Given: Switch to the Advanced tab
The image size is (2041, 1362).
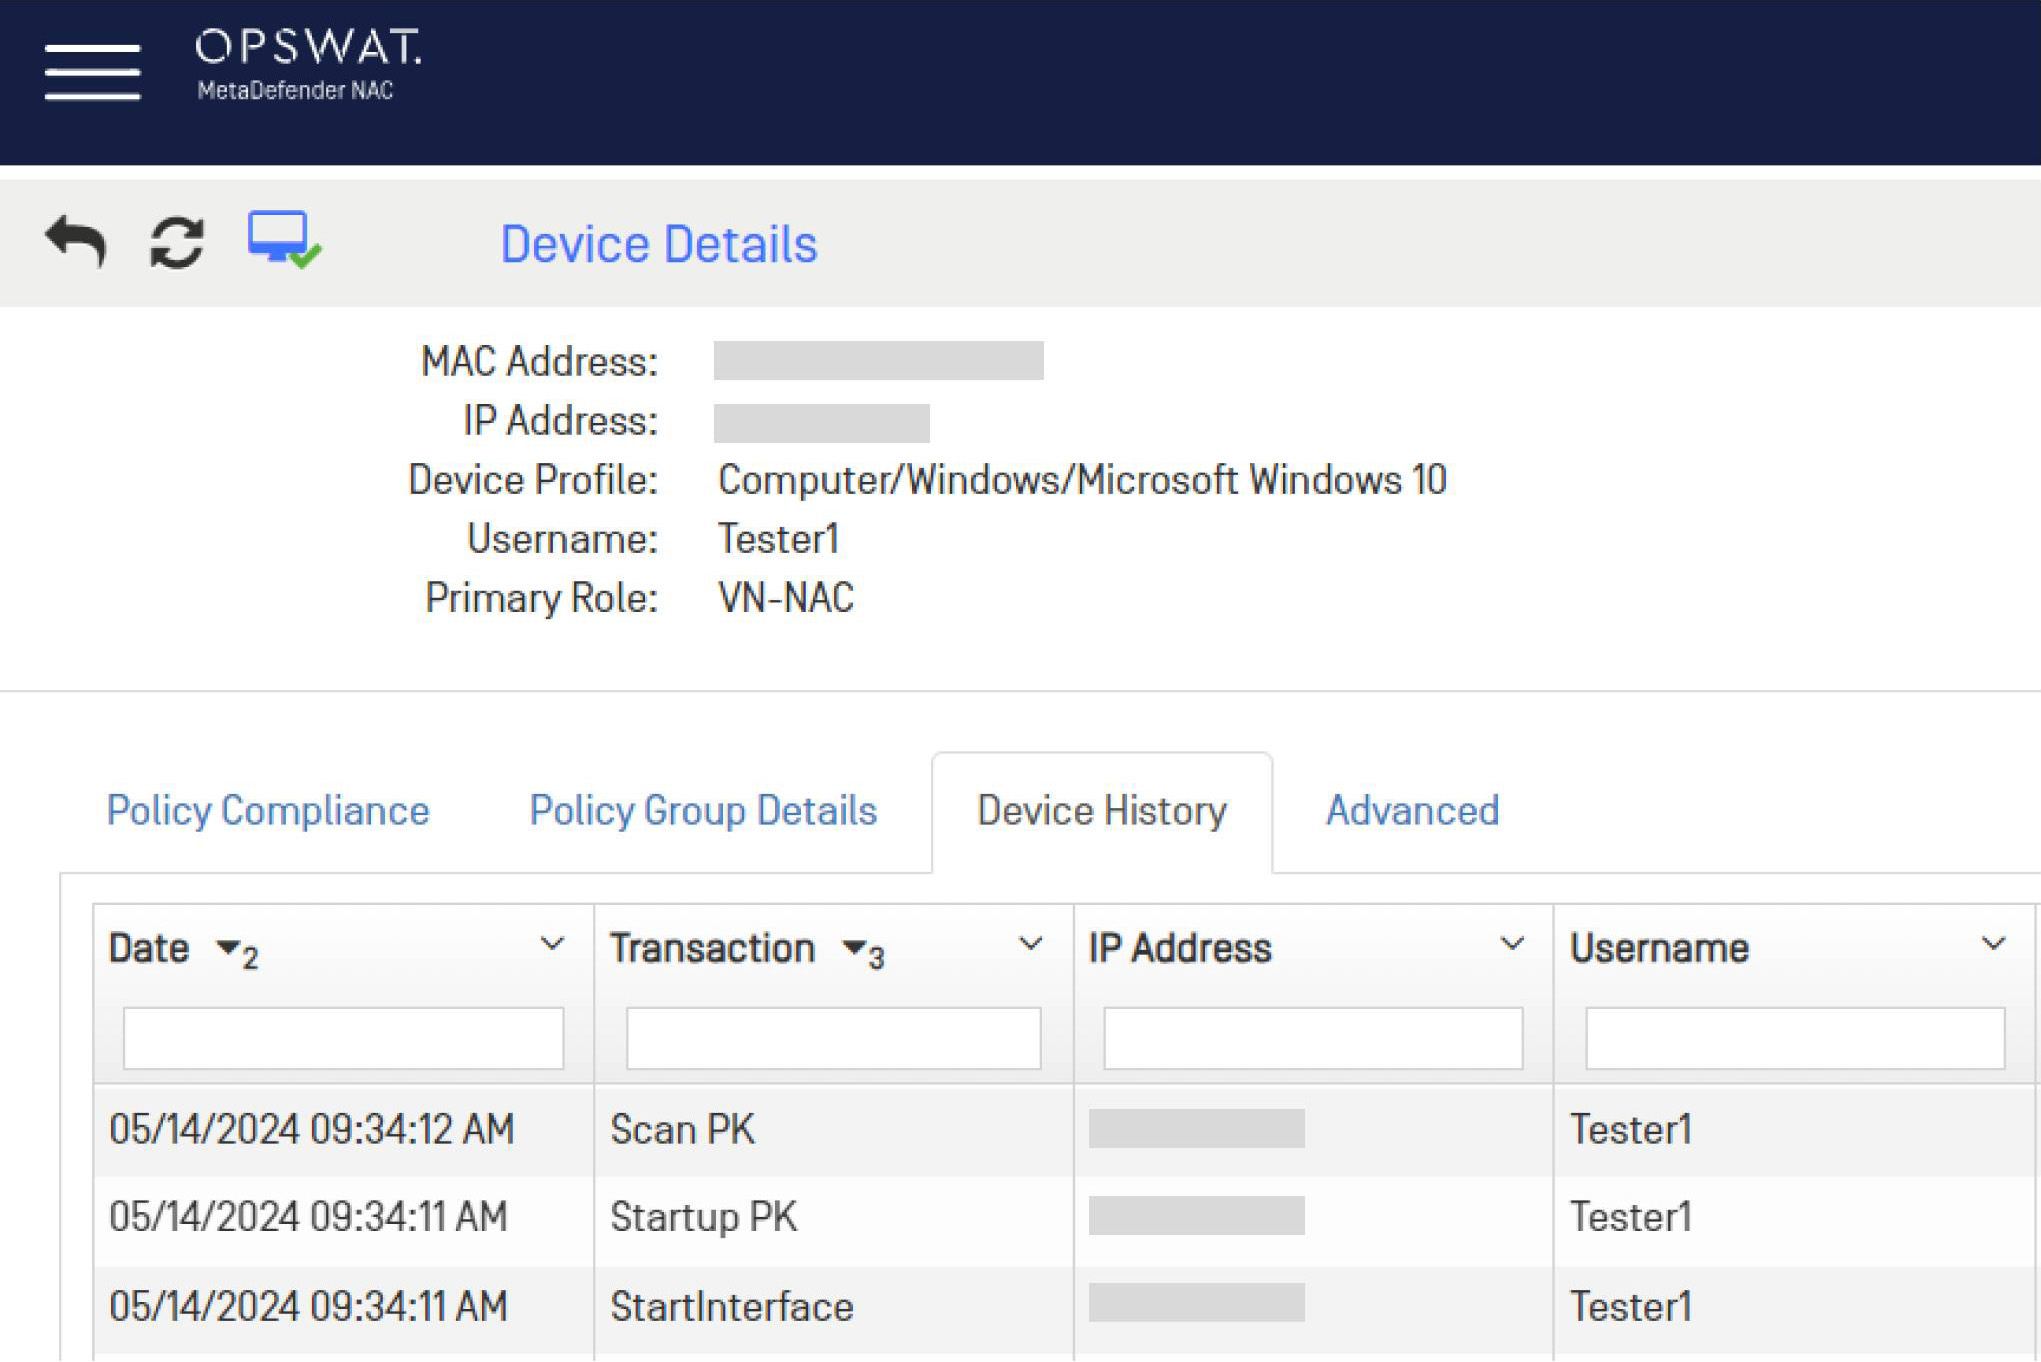Looking at the screenshot, I should coord(1412,810).
